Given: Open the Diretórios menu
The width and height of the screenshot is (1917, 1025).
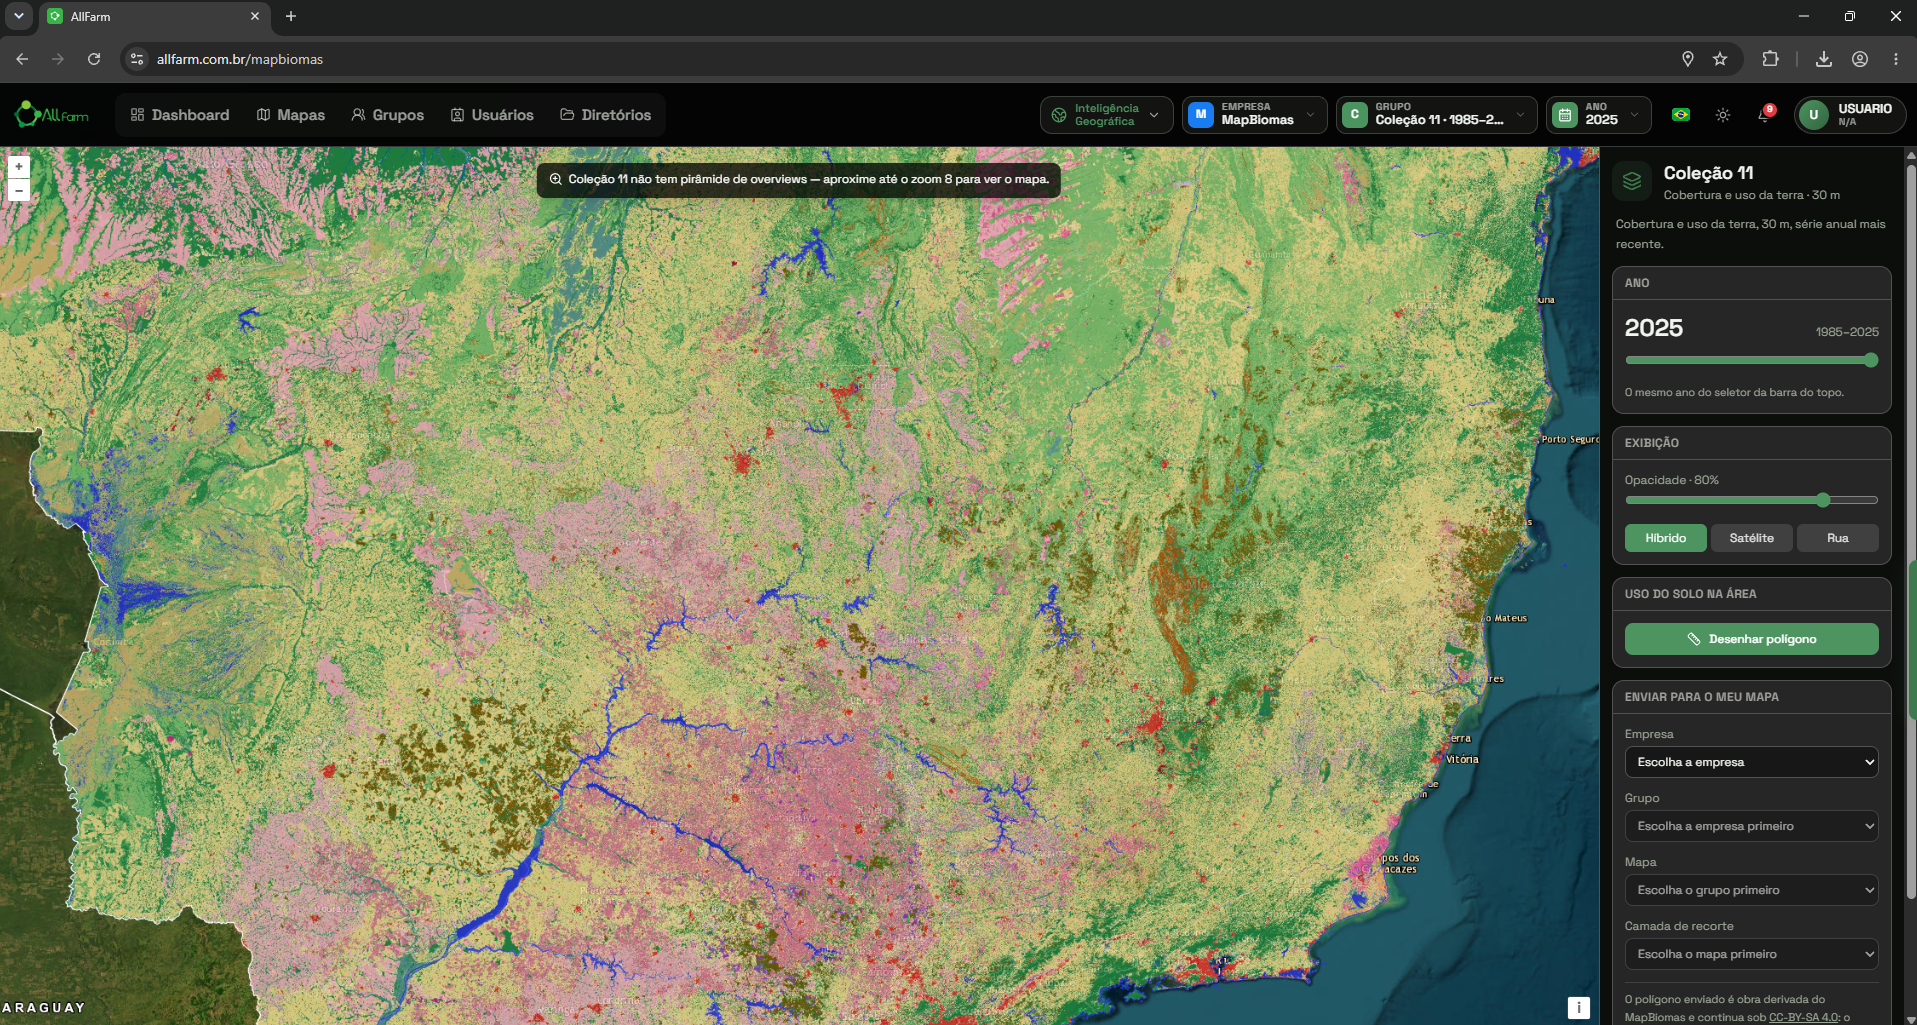Looking at the screenshot, I should click(x=606, y=115).
